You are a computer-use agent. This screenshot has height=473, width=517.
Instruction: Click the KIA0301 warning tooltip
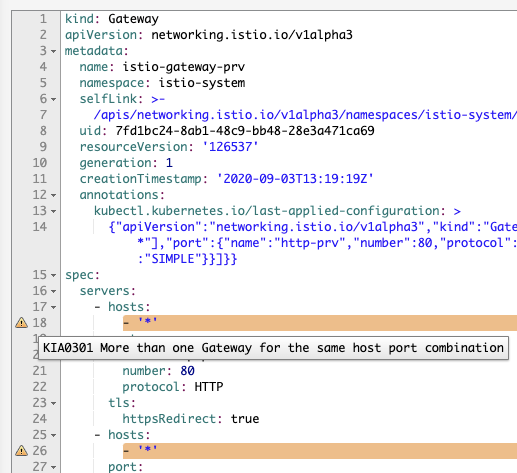coord(273,348)
